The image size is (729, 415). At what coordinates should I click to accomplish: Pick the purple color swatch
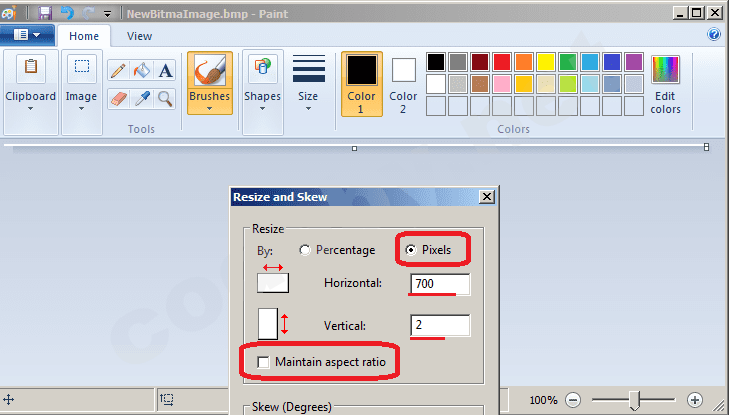[634, 62]
